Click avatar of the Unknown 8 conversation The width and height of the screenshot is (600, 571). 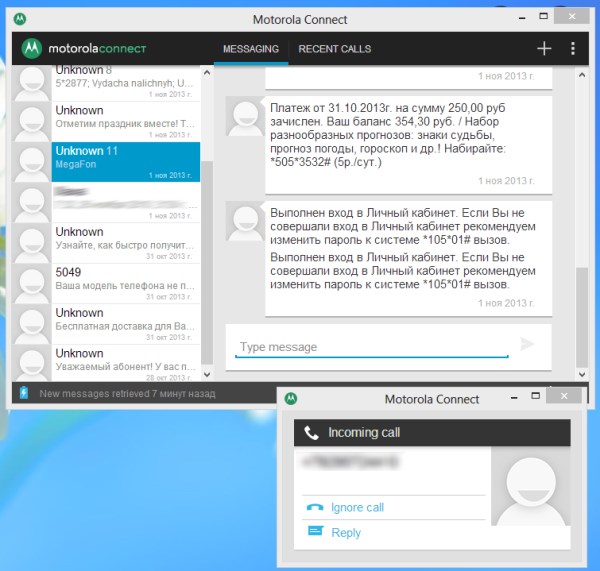(x=32, y=83)
